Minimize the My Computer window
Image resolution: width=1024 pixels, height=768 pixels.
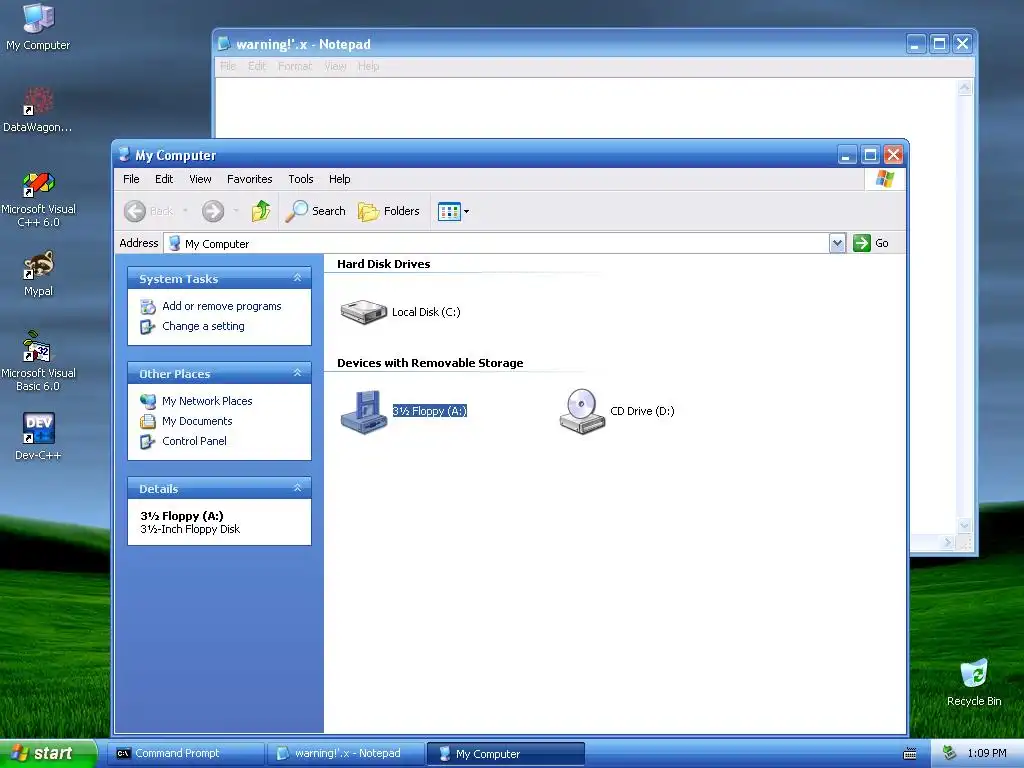tap(846, 155)
